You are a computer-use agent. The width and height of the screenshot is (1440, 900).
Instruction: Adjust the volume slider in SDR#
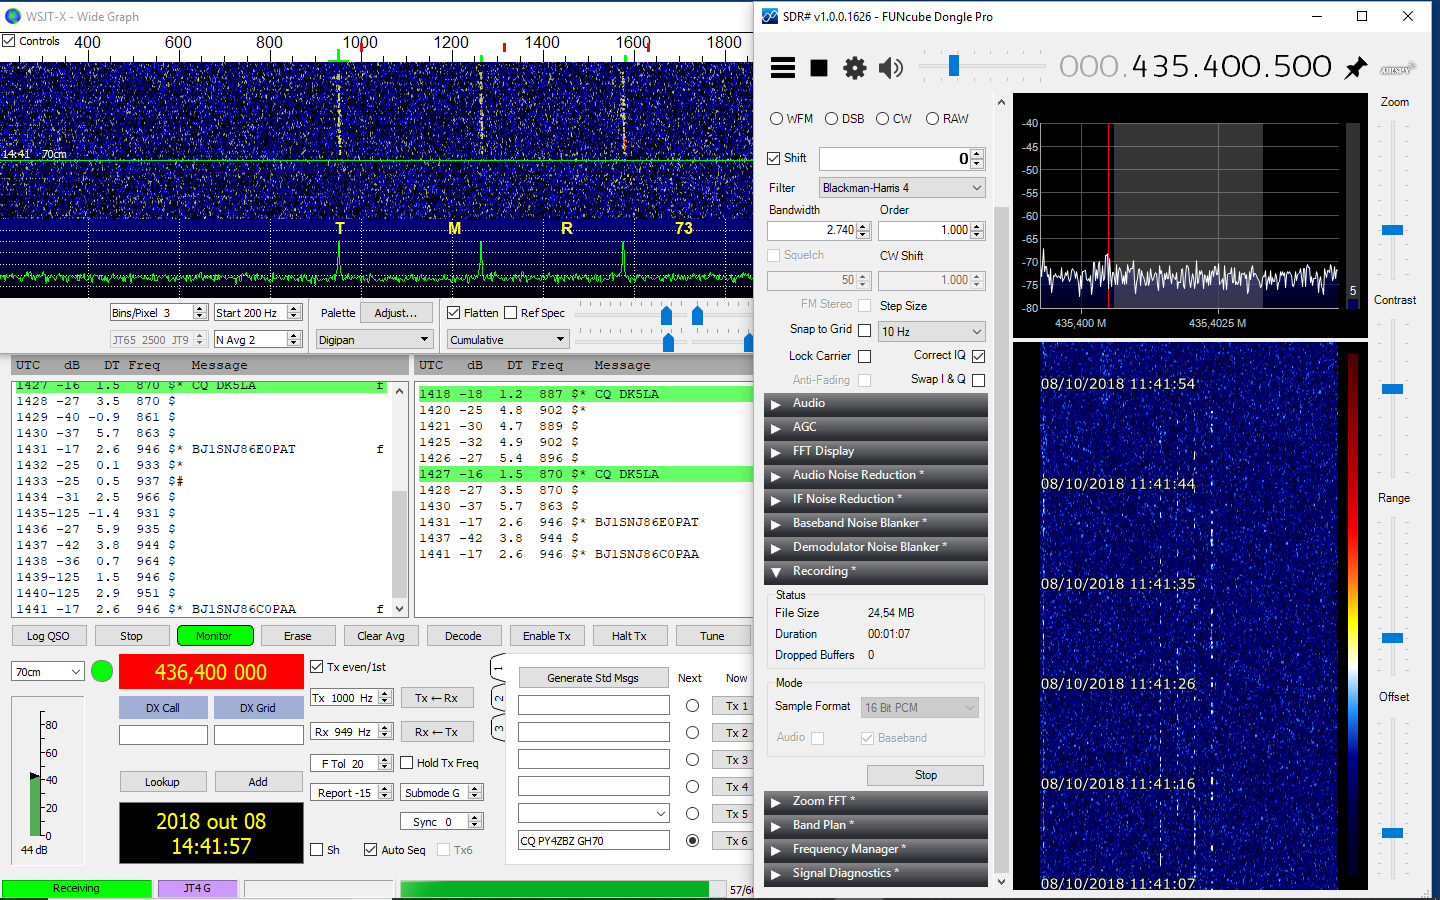point(954,66)
